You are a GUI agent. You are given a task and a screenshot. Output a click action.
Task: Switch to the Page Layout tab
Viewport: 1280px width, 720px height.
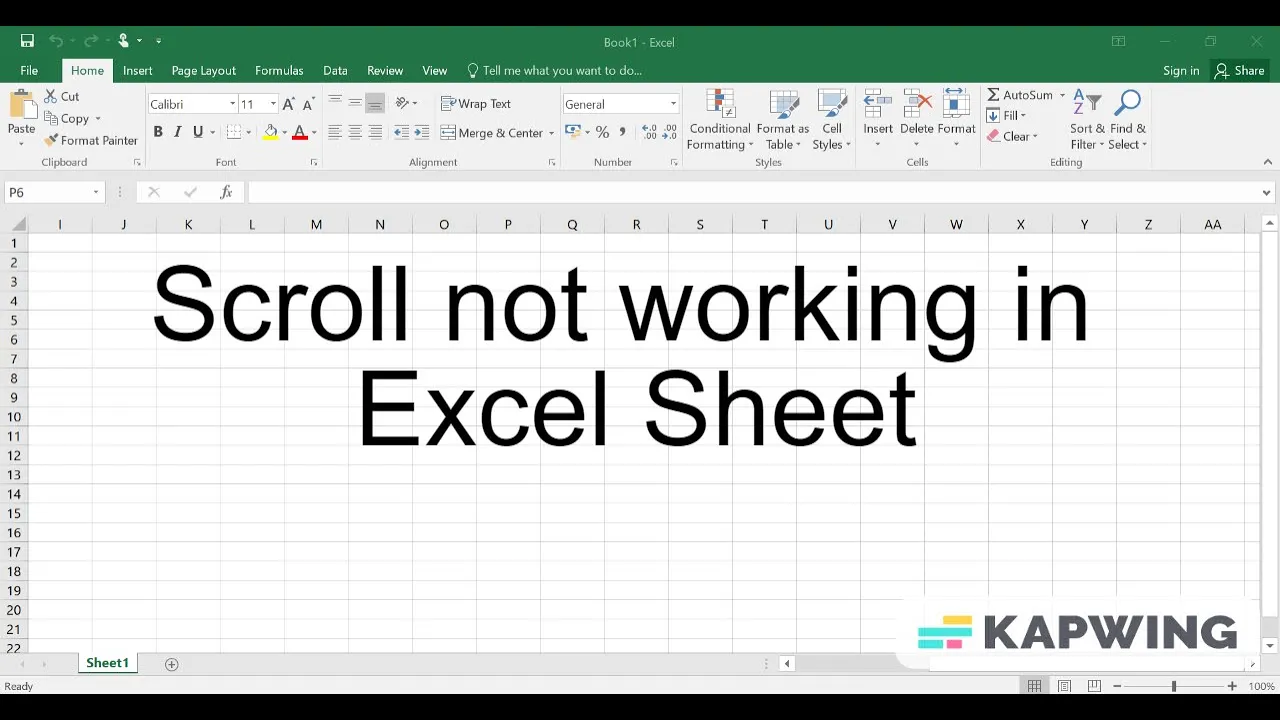pyautogui.click(x=204, y=70)
